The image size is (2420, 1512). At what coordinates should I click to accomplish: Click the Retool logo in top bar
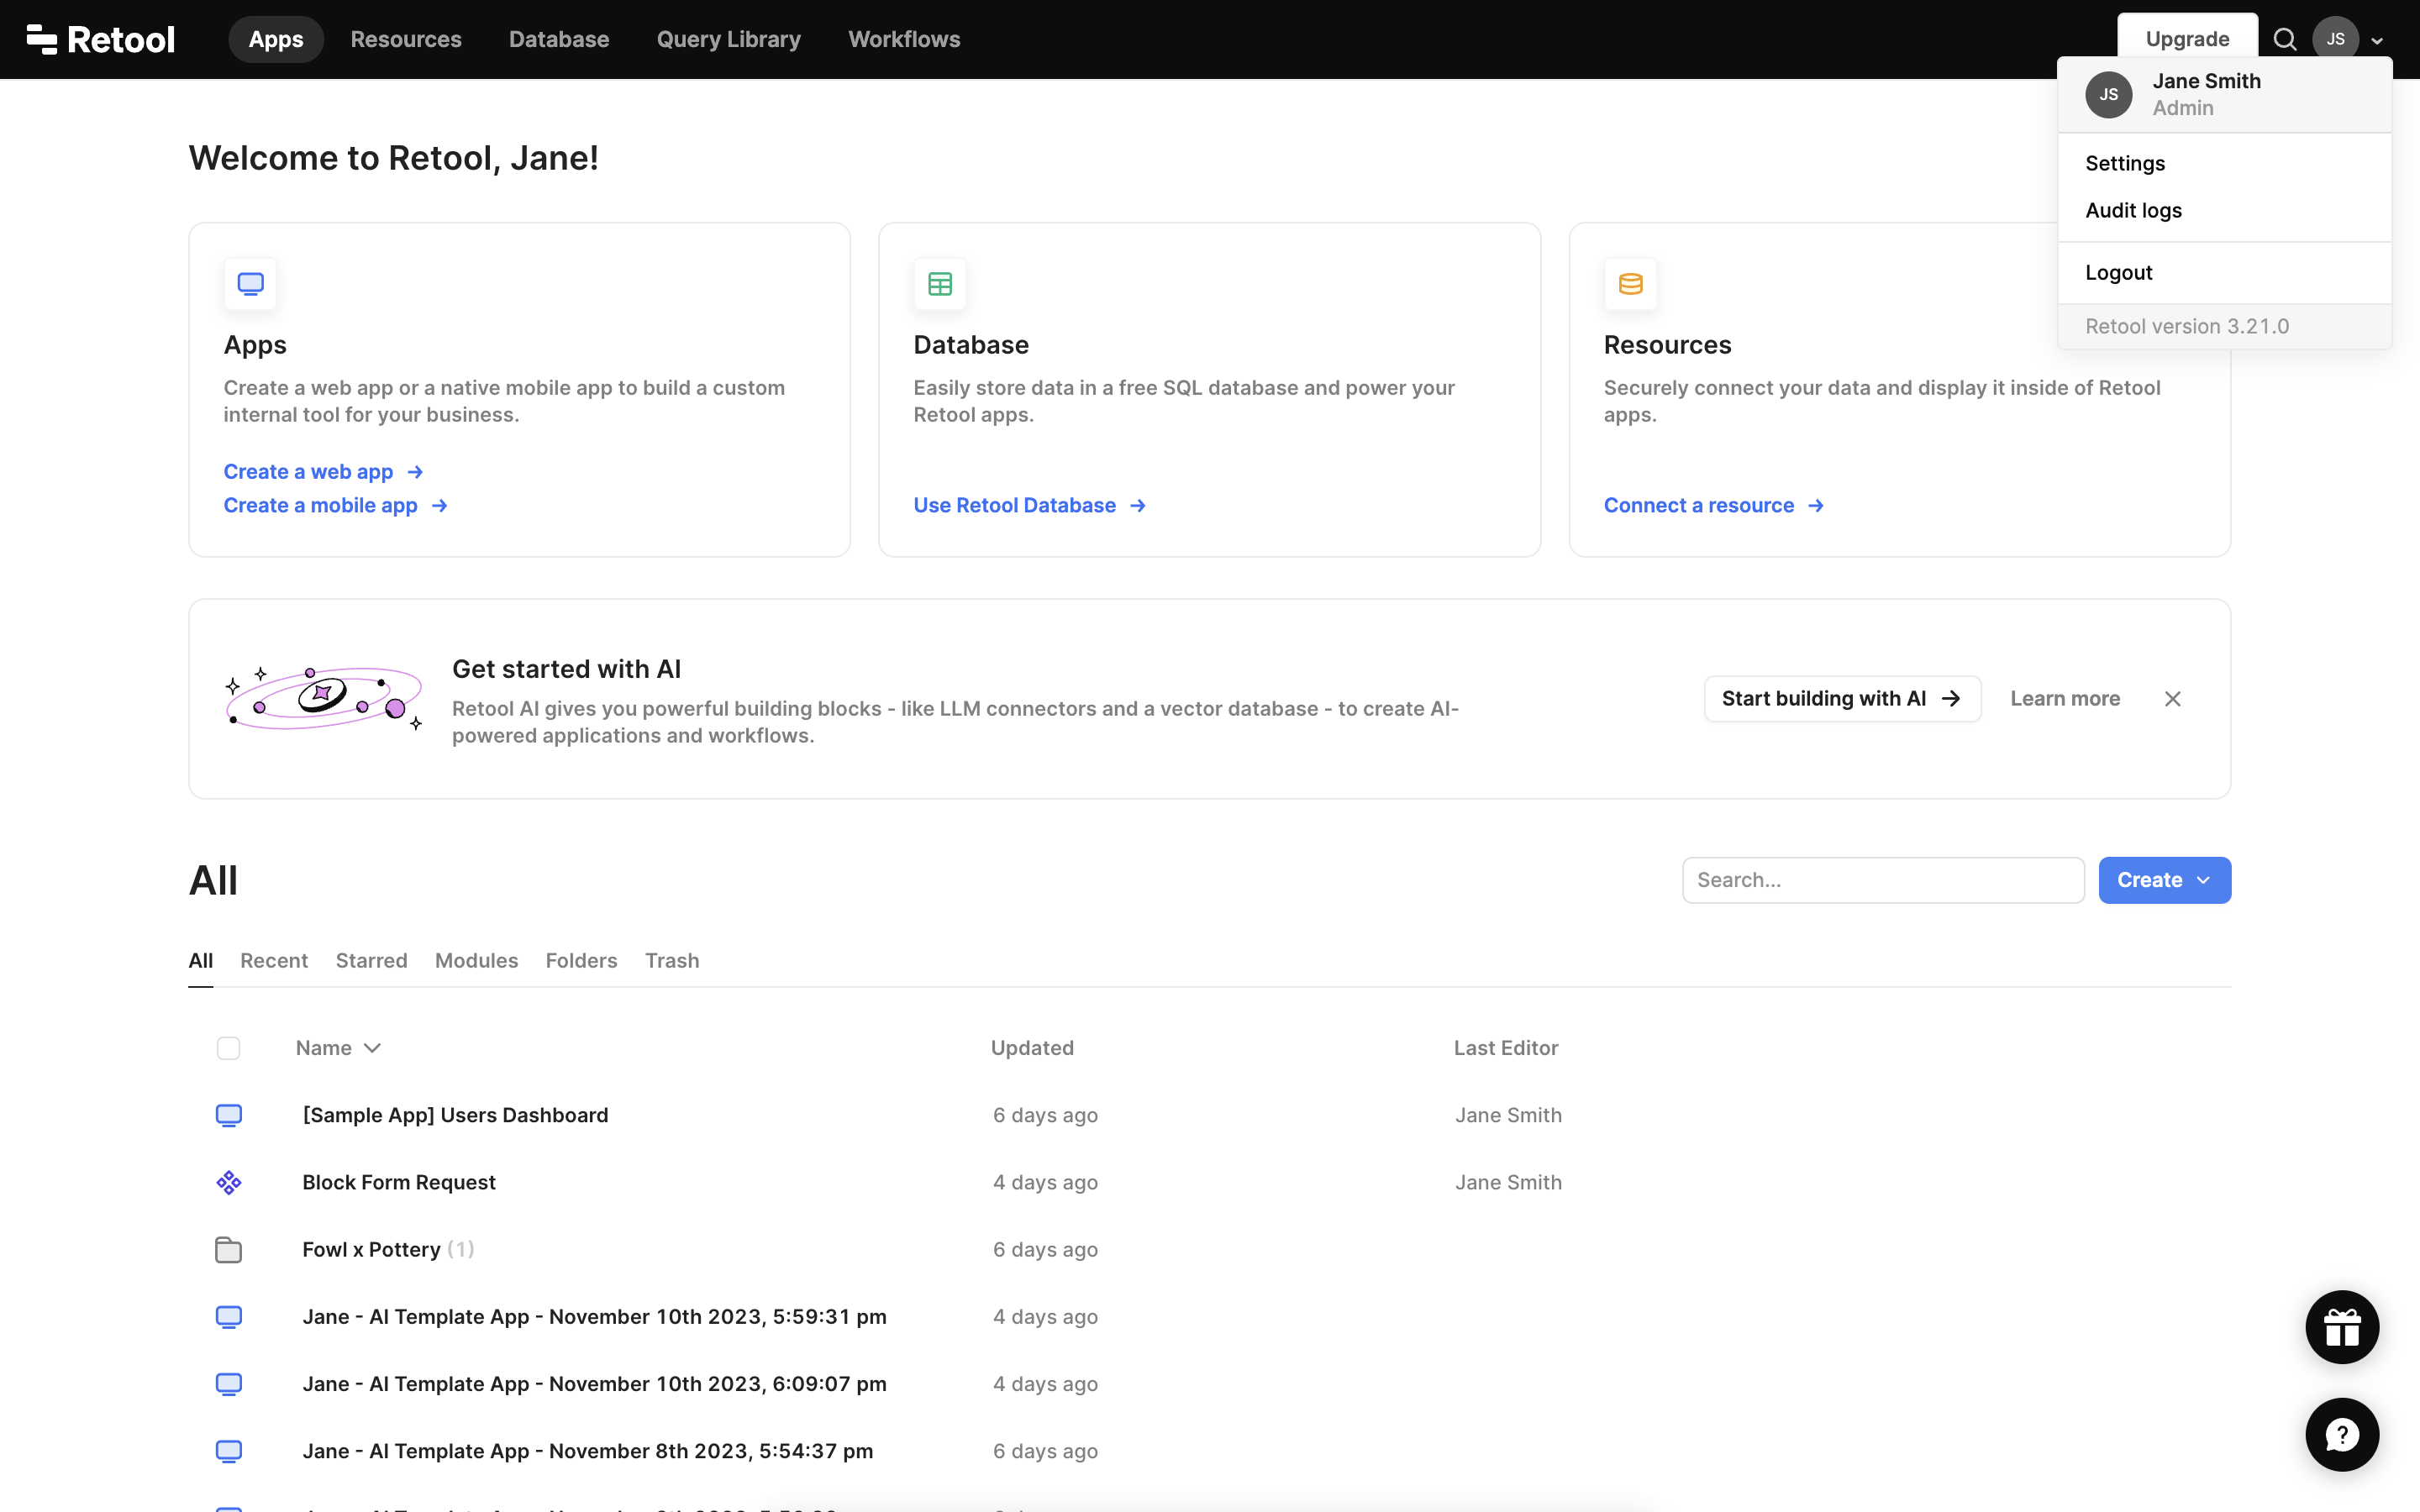100,39
